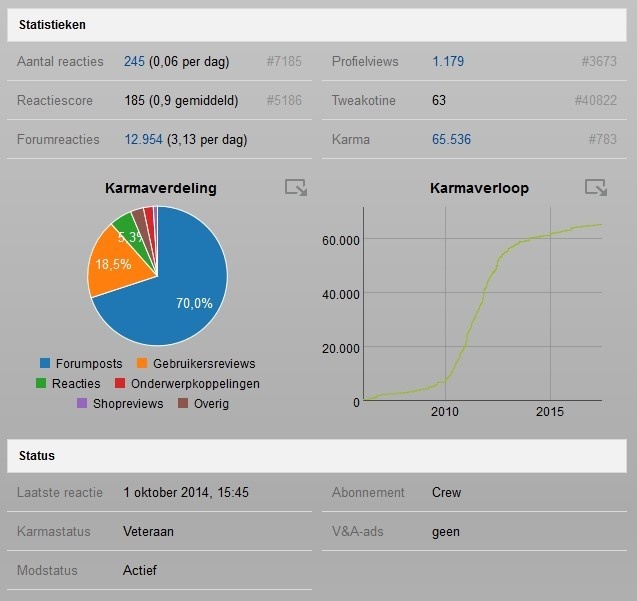This screenshot has width=637, height=601.
Task: Click the 60.000 axis label
Action: coord(340,241)
